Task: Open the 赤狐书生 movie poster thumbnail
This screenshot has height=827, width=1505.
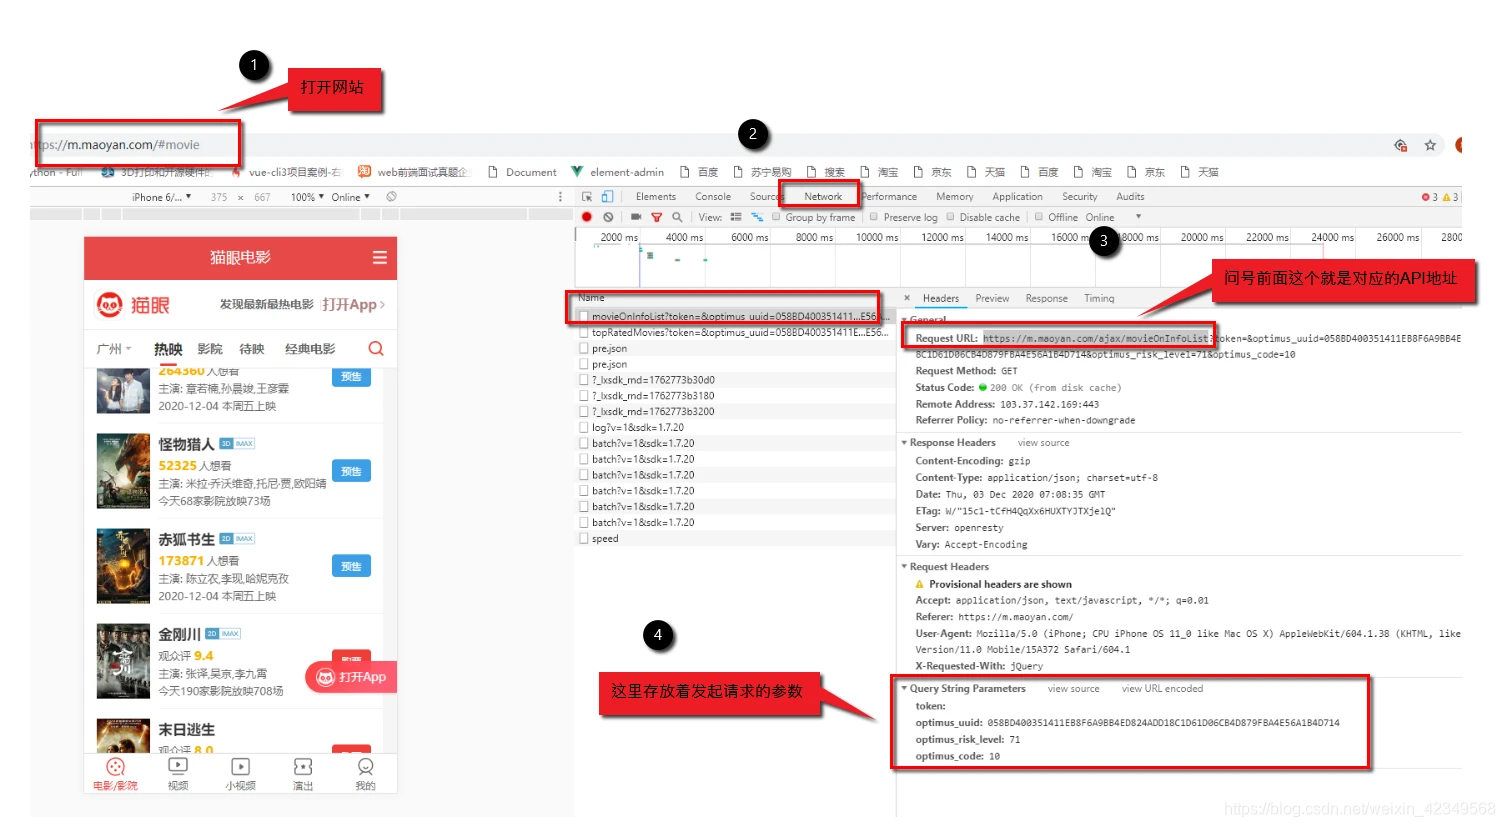Action: tap(123, 566)
